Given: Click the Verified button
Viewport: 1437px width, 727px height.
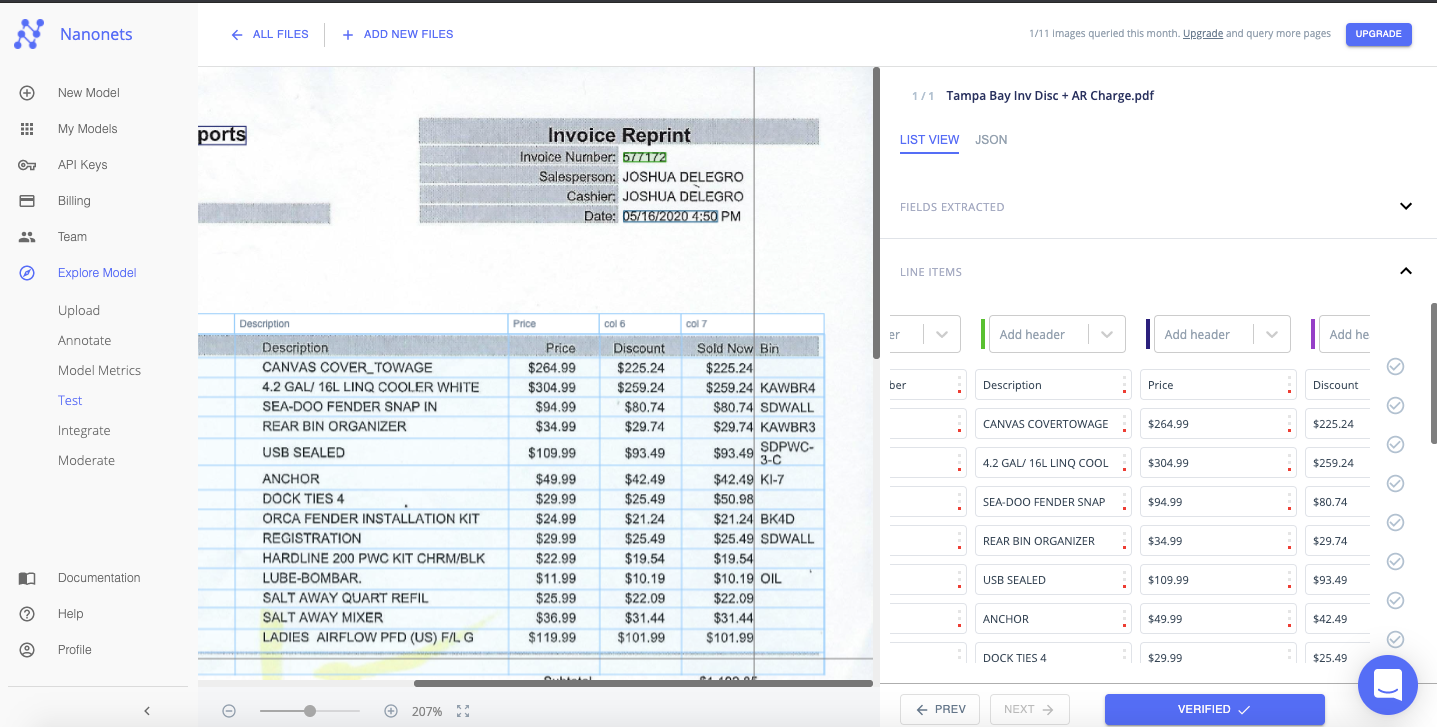Looking at the screenshot, I should click(x=1214, y=709).
